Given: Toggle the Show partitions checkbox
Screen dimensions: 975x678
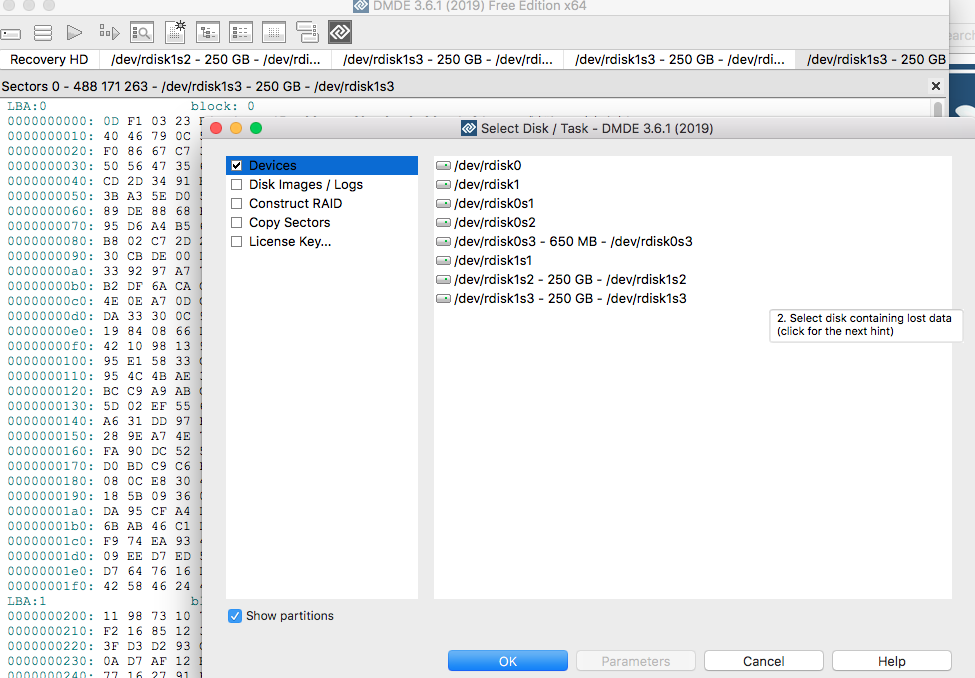Looking at the screenshot, I should click(x=235, y=616).
